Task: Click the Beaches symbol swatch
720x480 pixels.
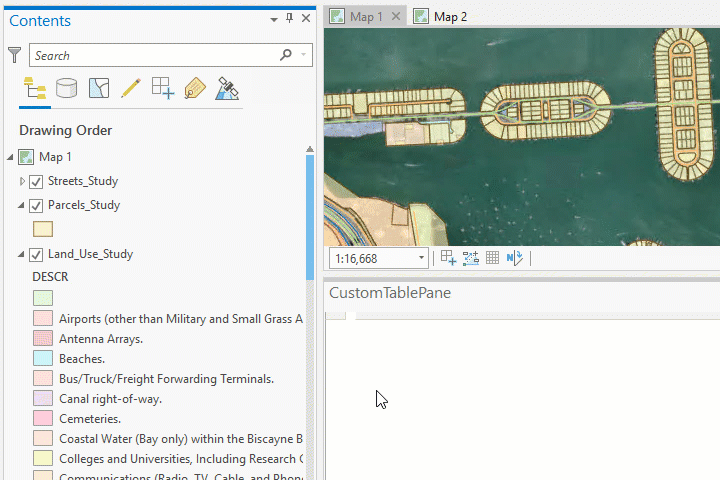Action: pos(43,358)
